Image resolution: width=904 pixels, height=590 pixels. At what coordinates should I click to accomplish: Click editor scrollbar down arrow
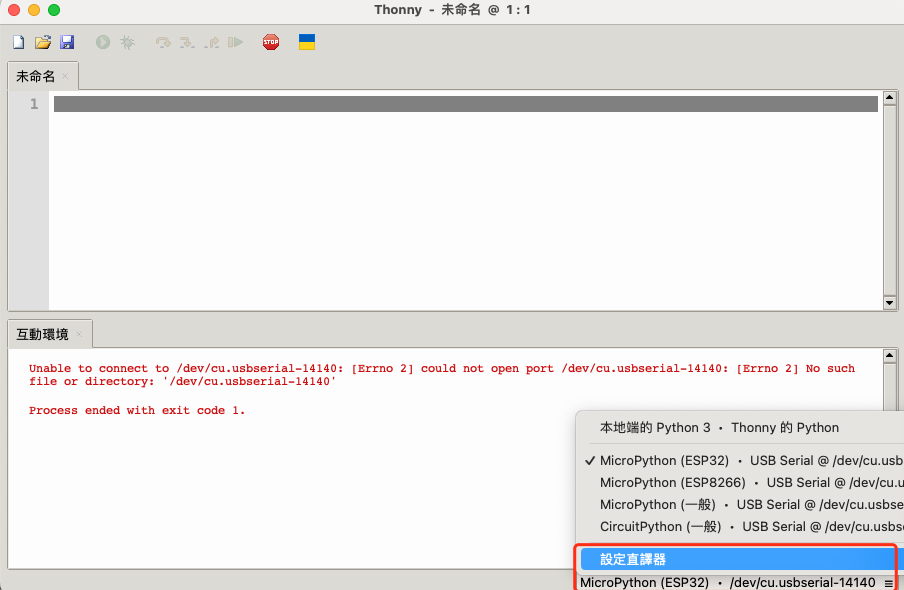(890, 303)
